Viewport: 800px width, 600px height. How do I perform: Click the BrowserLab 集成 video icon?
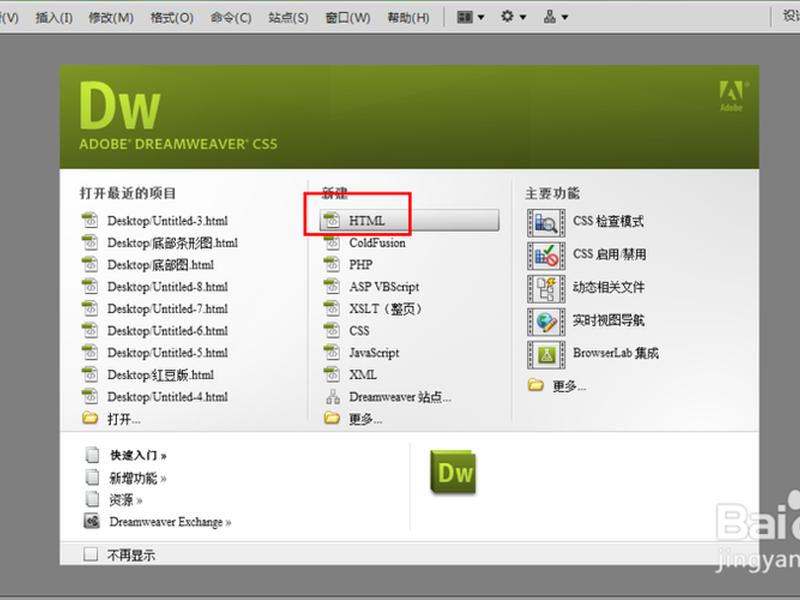point(546,355)
